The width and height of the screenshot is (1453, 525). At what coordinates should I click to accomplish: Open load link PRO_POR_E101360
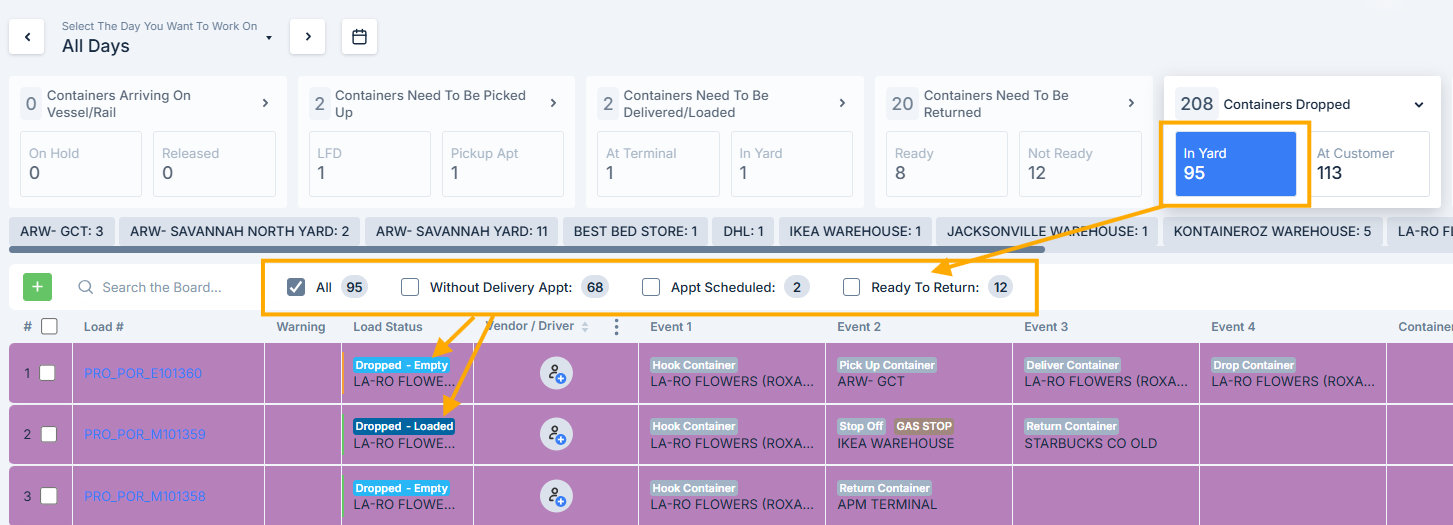(143, 374)
